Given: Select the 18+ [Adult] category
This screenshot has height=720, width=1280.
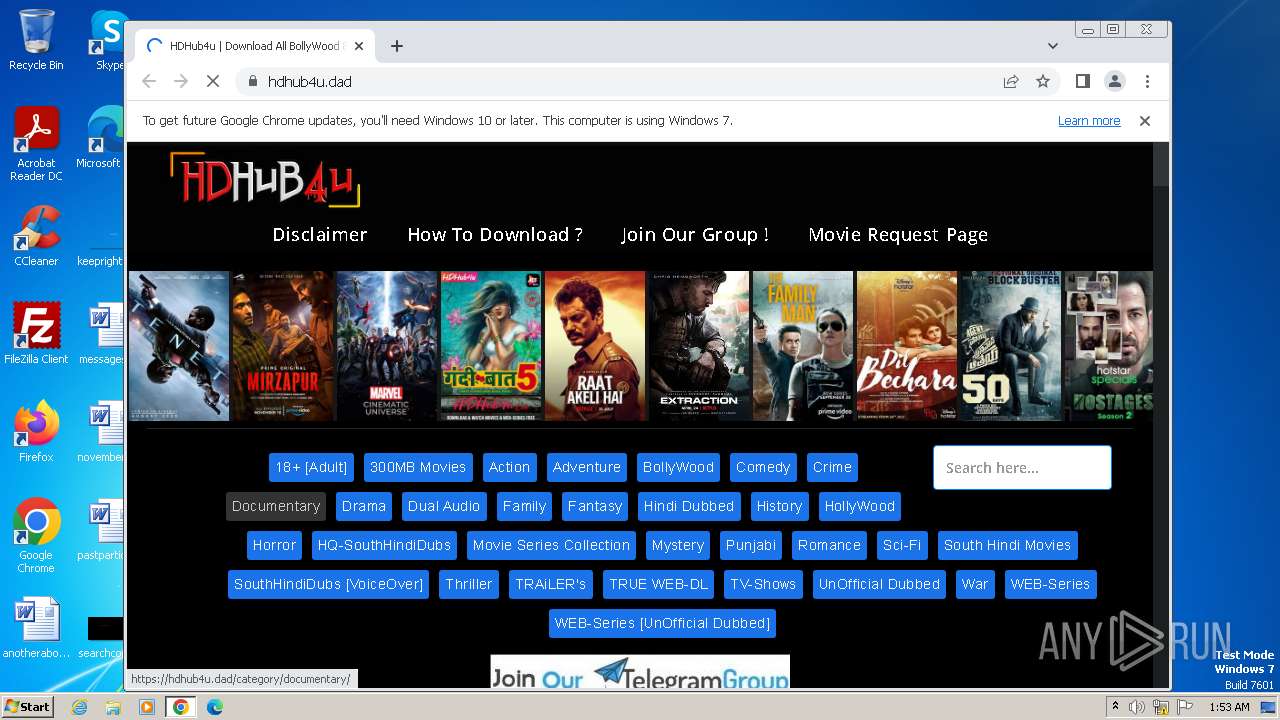Looking at the screenshot, I should pyautogui.click(x=311, y=468).
